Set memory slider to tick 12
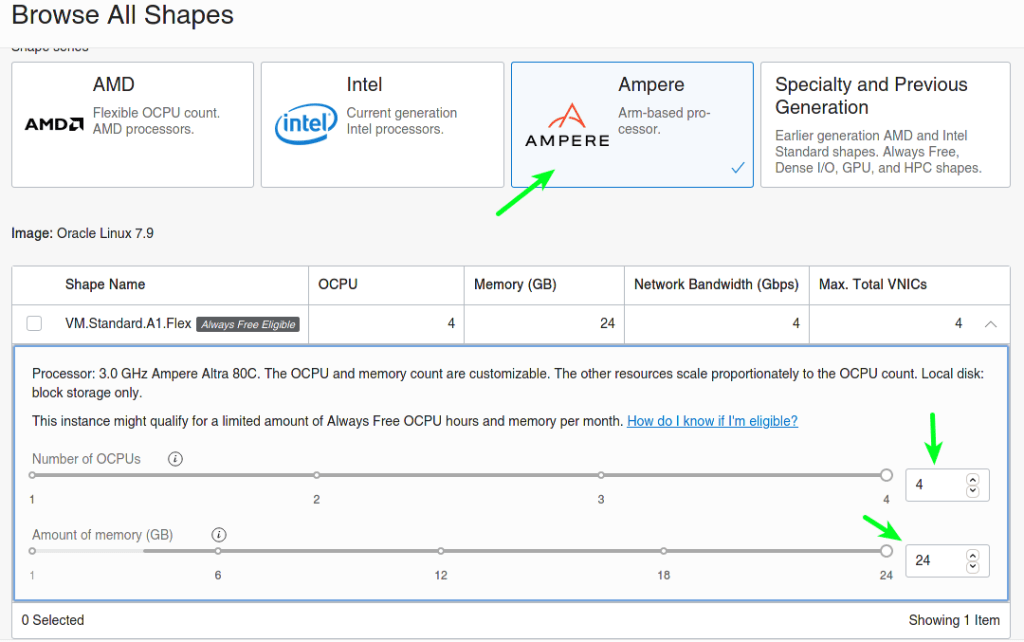Image resolution: width=1024 pixels, height=642 pixels. pos(441,551)
